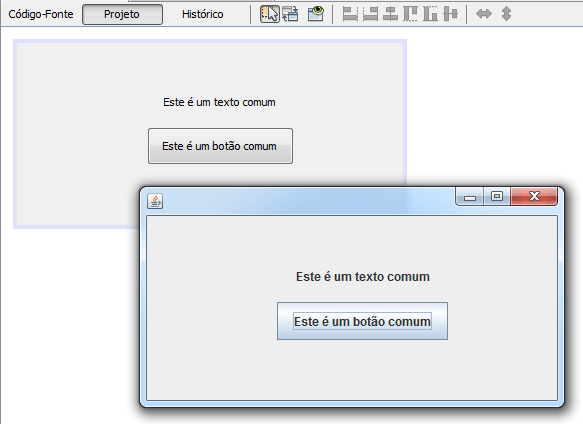The height and width of the screenshot is (424, 583).
Task: Open the Java icon window menu in the preview title bar
Action: [x=155, y=201]
